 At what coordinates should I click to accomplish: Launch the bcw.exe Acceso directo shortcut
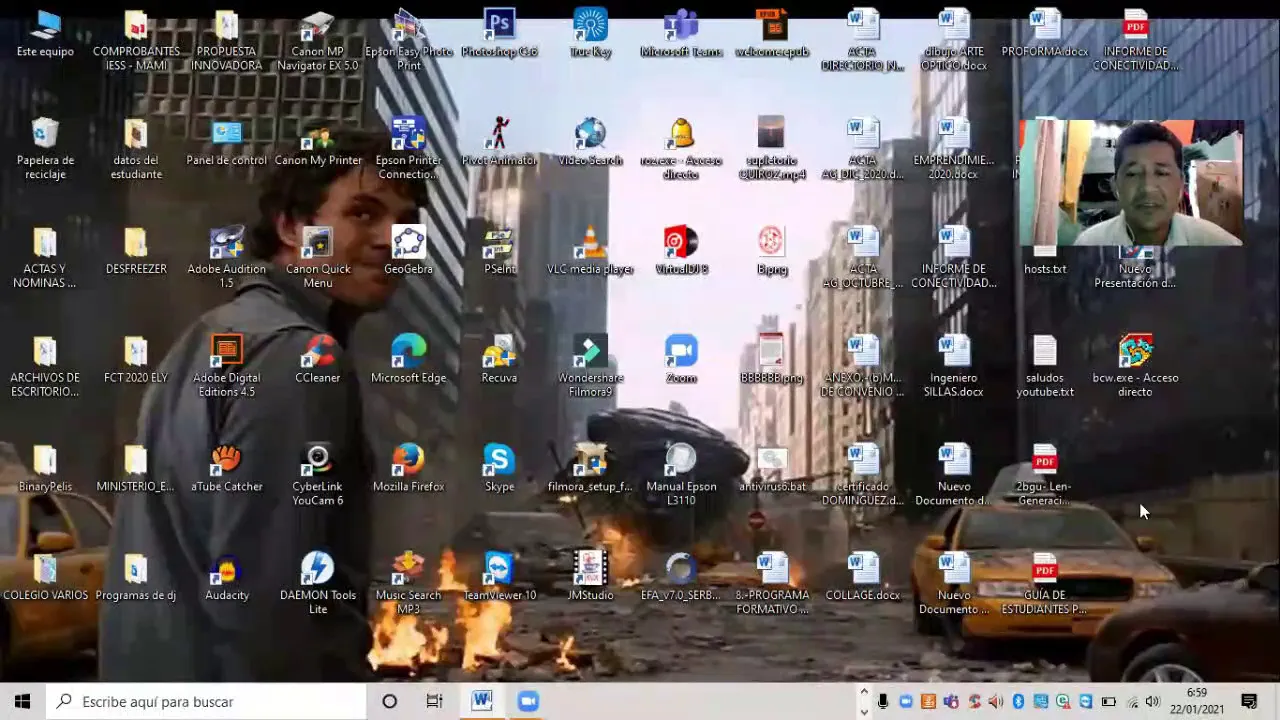point(1136,367)
